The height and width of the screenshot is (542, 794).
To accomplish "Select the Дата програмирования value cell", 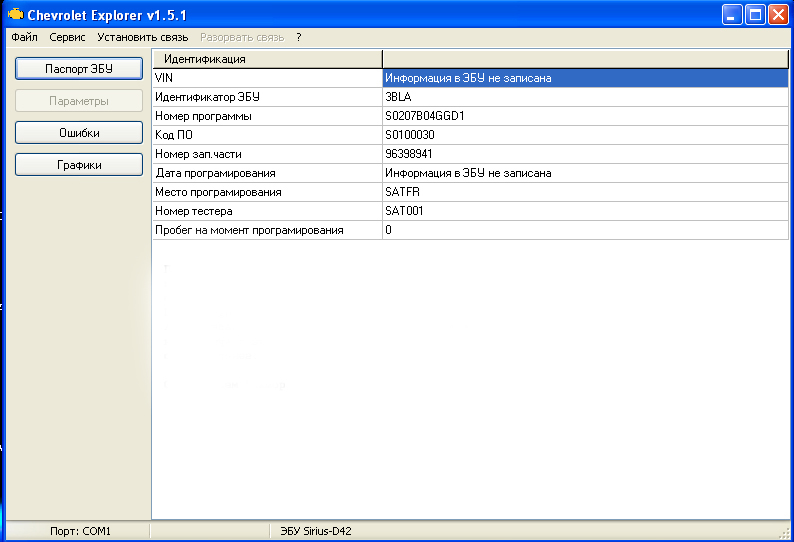I will click(x=585, y=173).
